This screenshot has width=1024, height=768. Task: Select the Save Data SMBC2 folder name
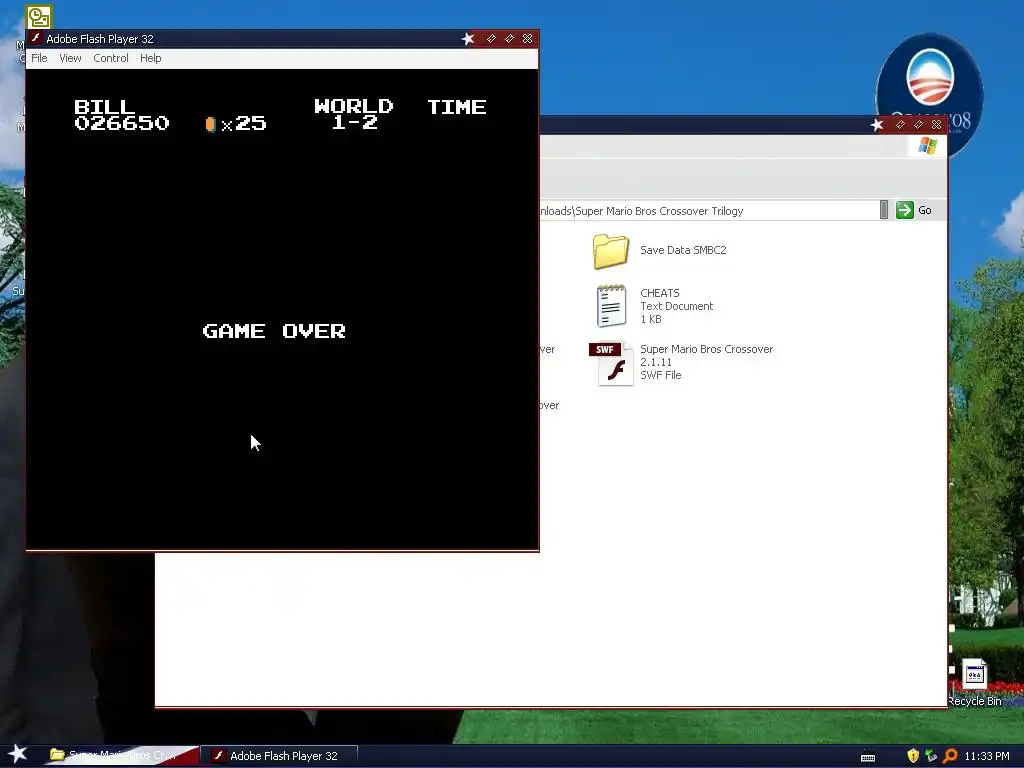(683, 250)
